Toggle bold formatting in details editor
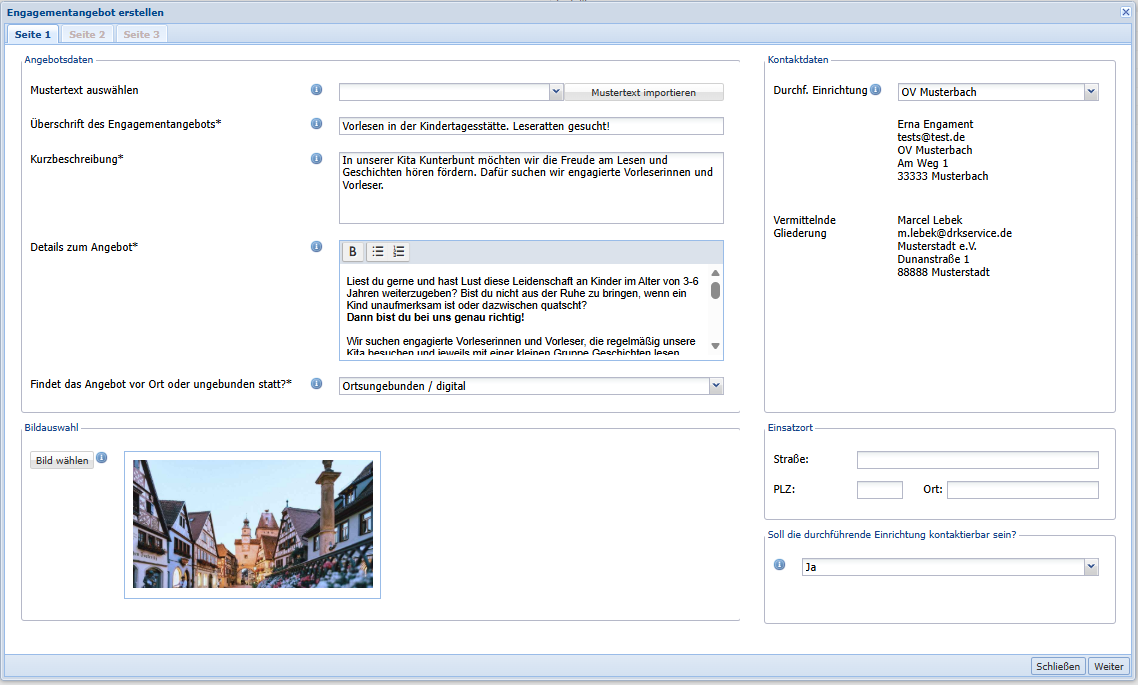 click(x=353, y=252)
